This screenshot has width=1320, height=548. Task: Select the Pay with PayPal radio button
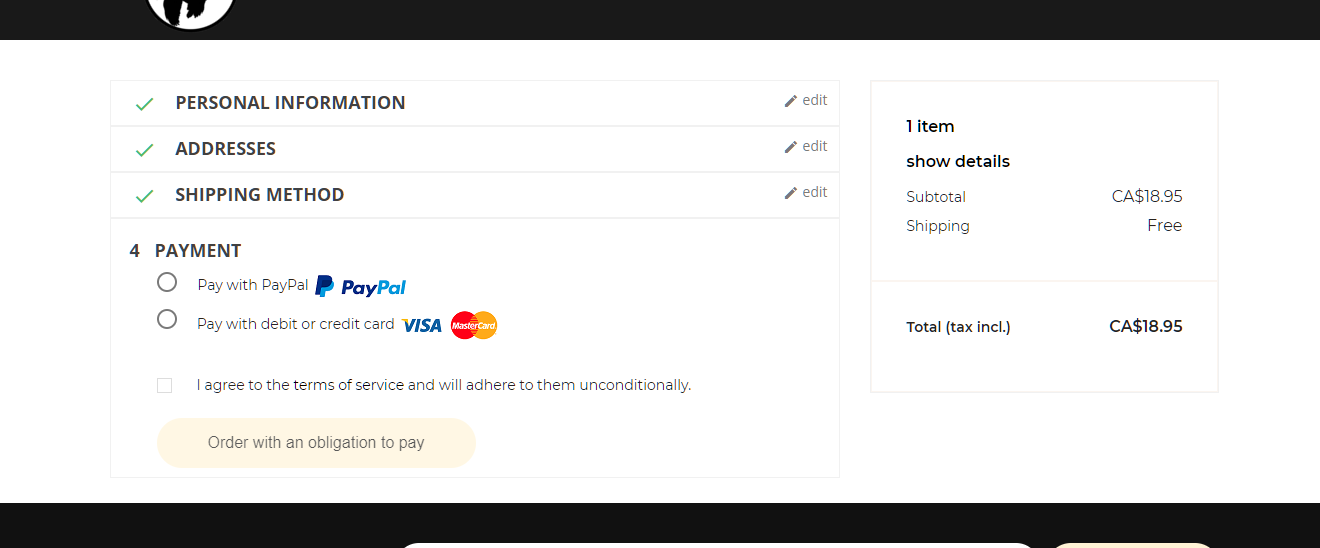(x=167, y=282)
